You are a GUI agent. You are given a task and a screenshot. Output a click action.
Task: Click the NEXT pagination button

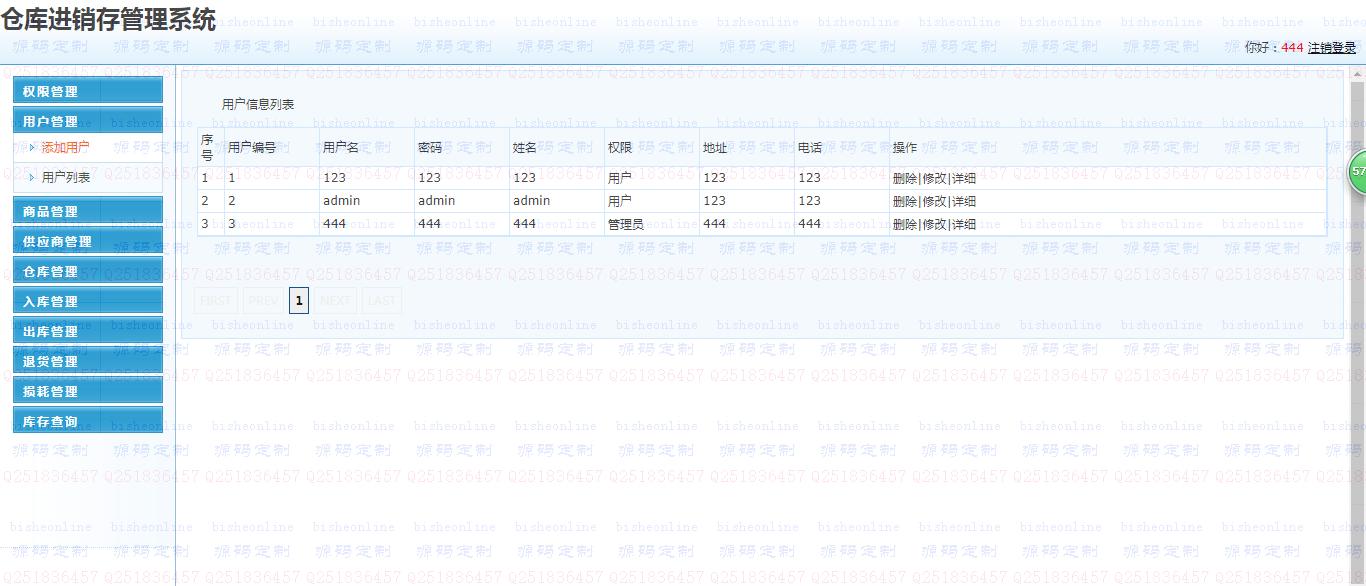point(336,300)
